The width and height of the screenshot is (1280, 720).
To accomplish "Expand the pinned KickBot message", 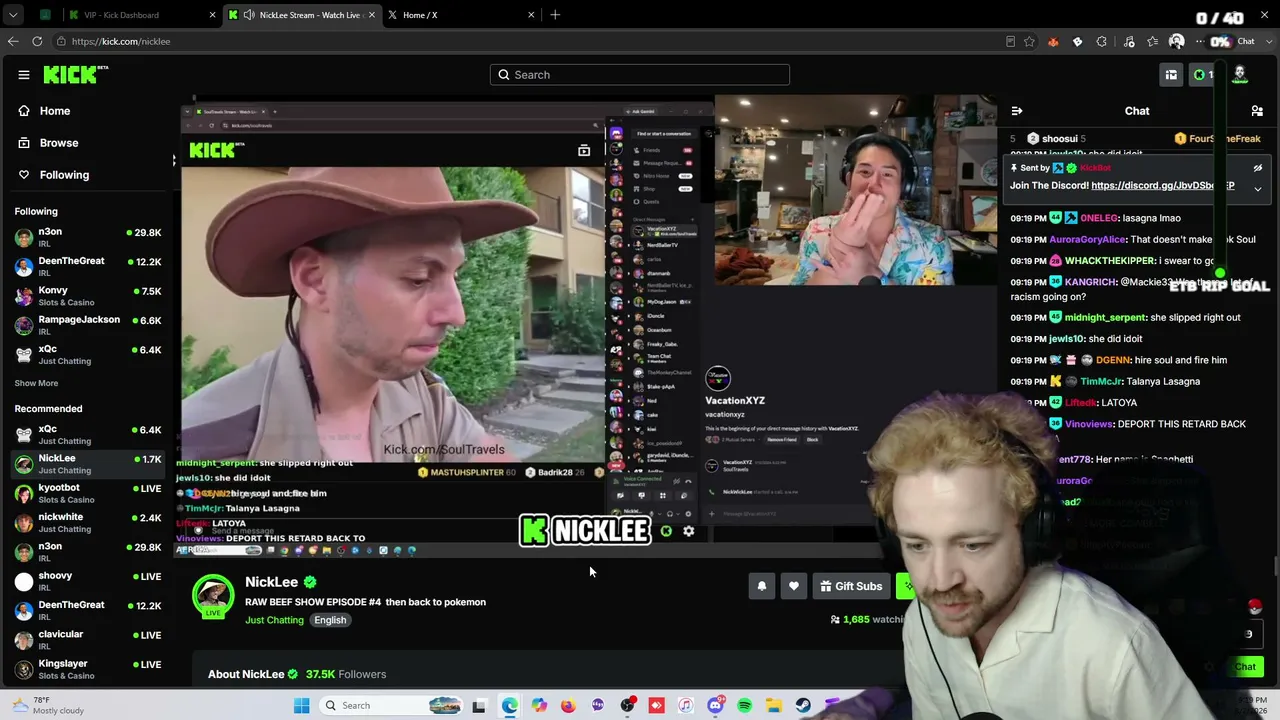I will pyautogui.click(x=1258, y=188).
